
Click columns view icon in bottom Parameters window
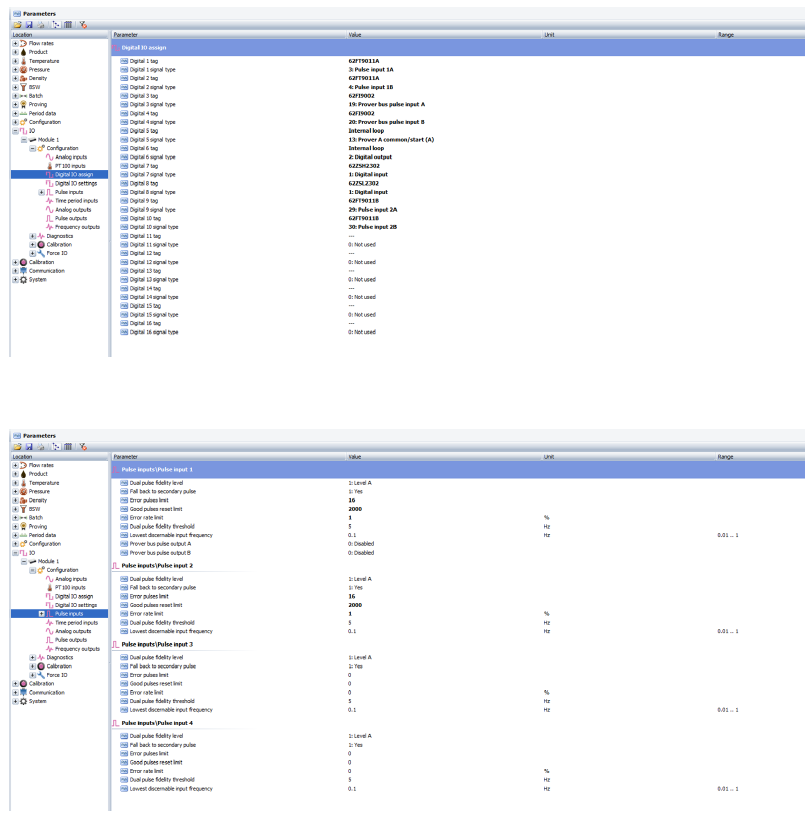[68, 447]
